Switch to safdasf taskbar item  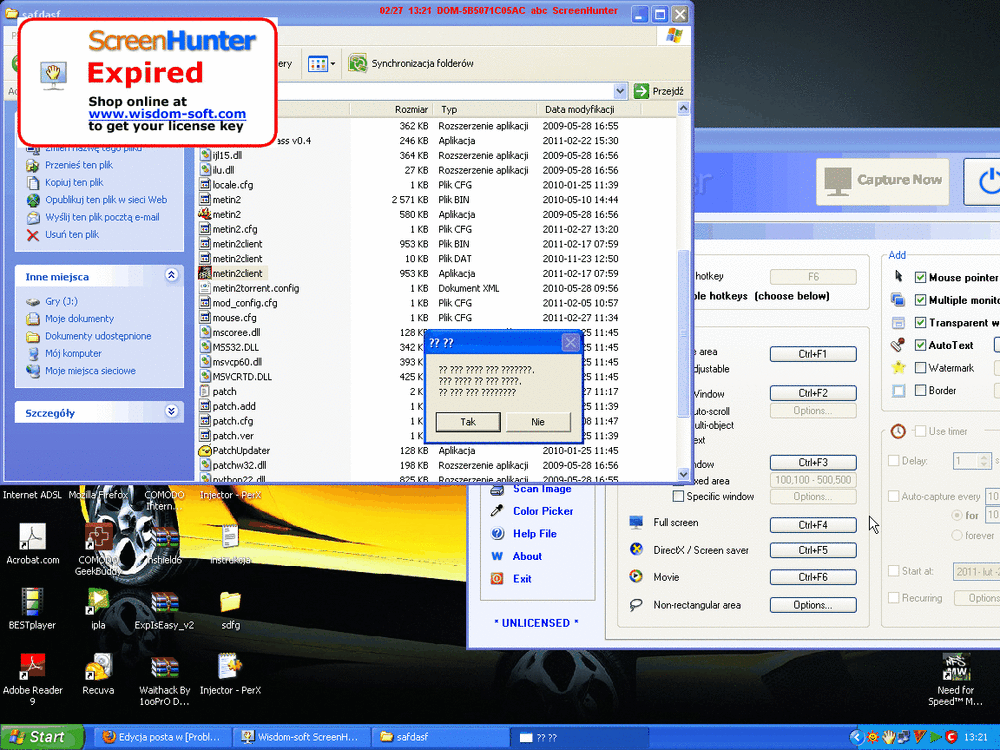click(x=440, y=737)
